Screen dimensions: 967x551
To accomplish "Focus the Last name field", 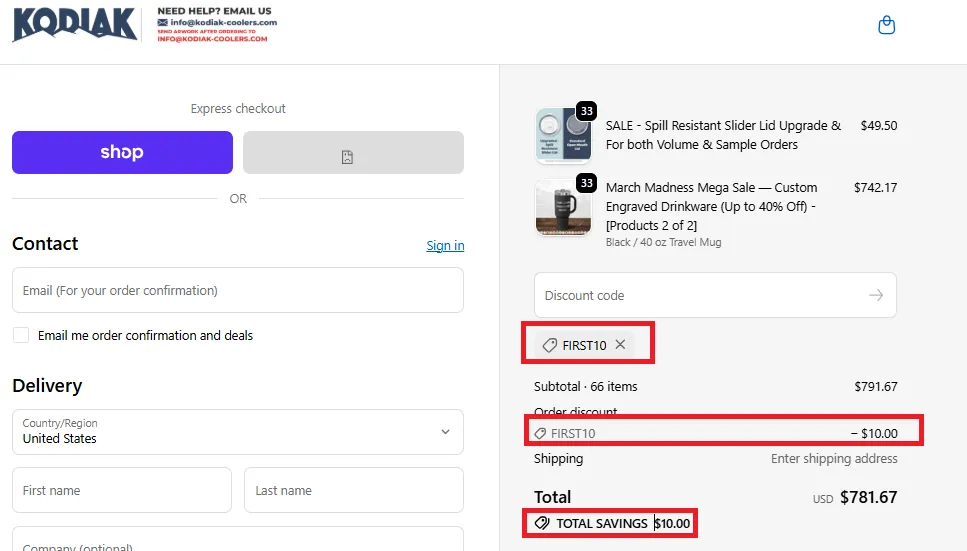I will (x=353, y=491).
